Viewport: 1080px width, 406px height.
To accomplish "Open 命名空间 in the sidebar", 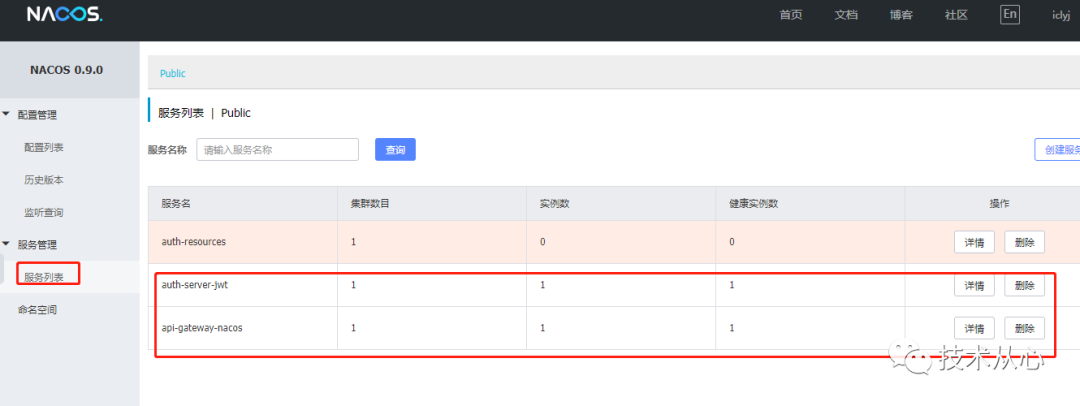I will pyautogui.click(x=37, y=309).
